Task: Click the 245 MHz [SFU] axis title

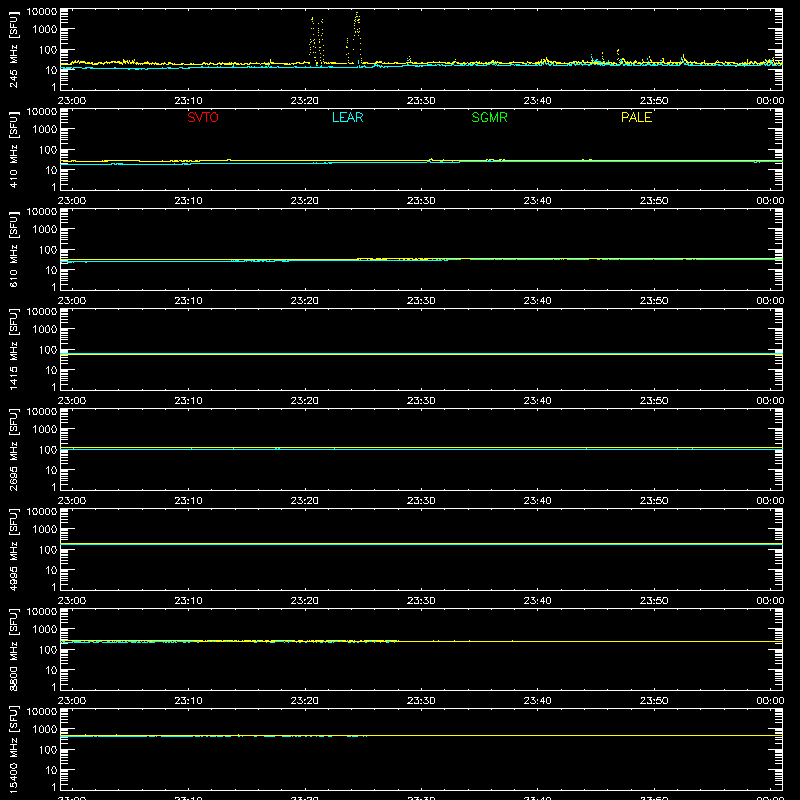Action: point(13,50)
